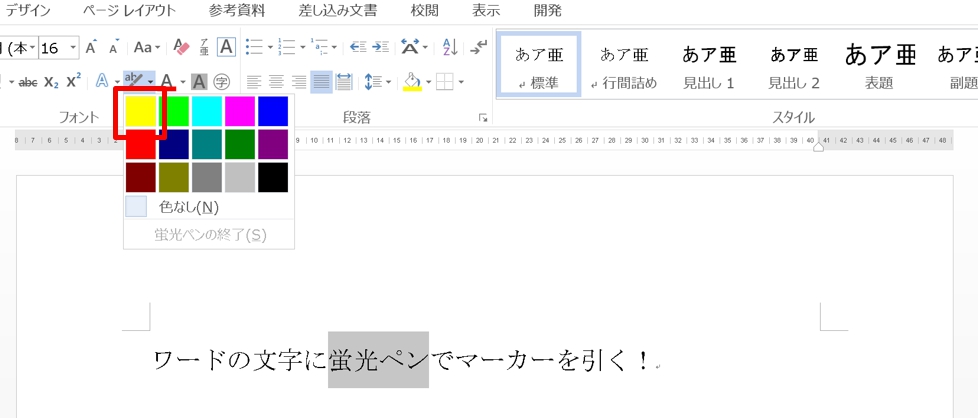978x418 pixels.
Task: Expand the shading color dropdown arrow
Action: 428,82
